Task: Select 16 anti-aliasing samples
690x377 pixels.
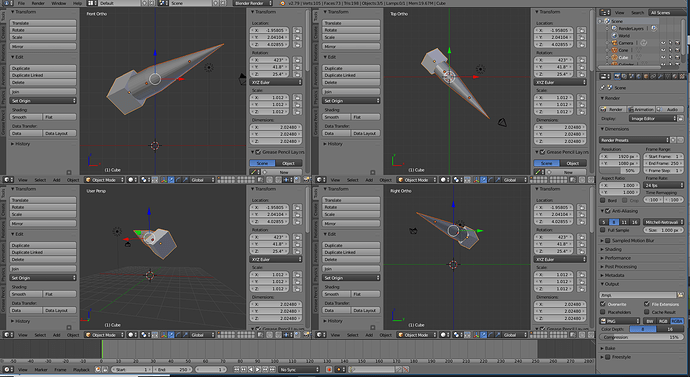Action: (634, 222)
